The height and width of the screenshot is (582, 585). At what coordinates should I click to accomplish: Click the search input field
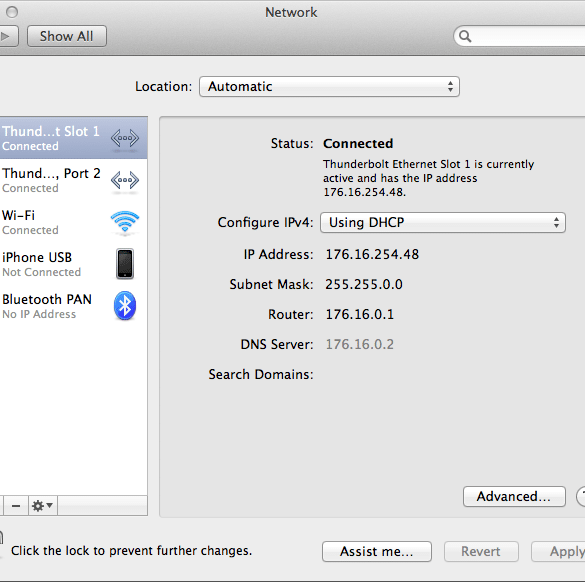522,36
